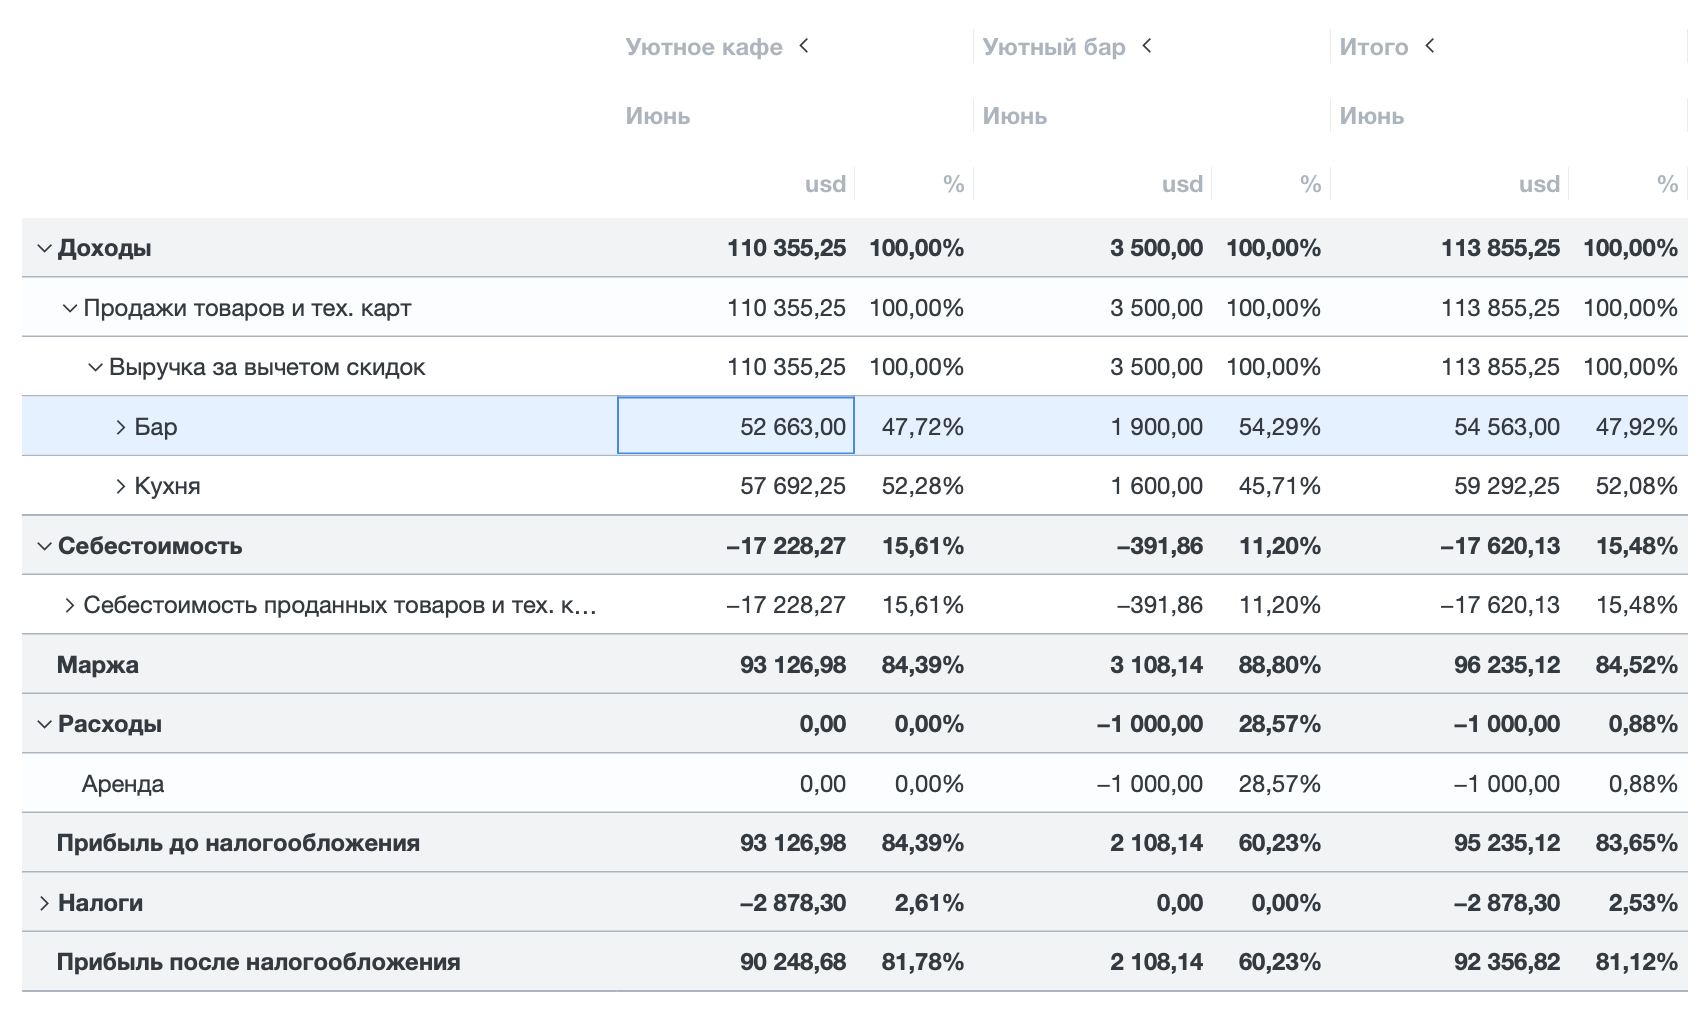
Task: Select the Бар 52 663,00 cell
Action: (x=736, y=427)
